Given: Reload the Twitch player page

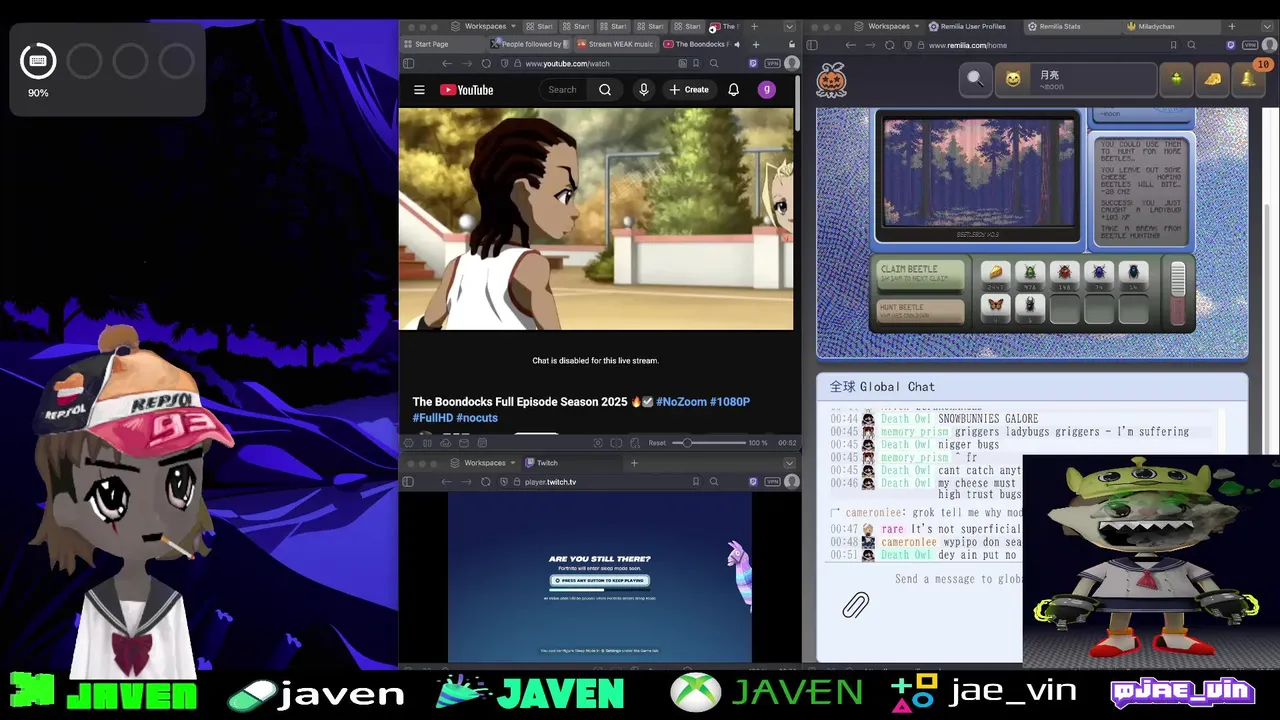Looking at the screenshot, I should (486, 482).
